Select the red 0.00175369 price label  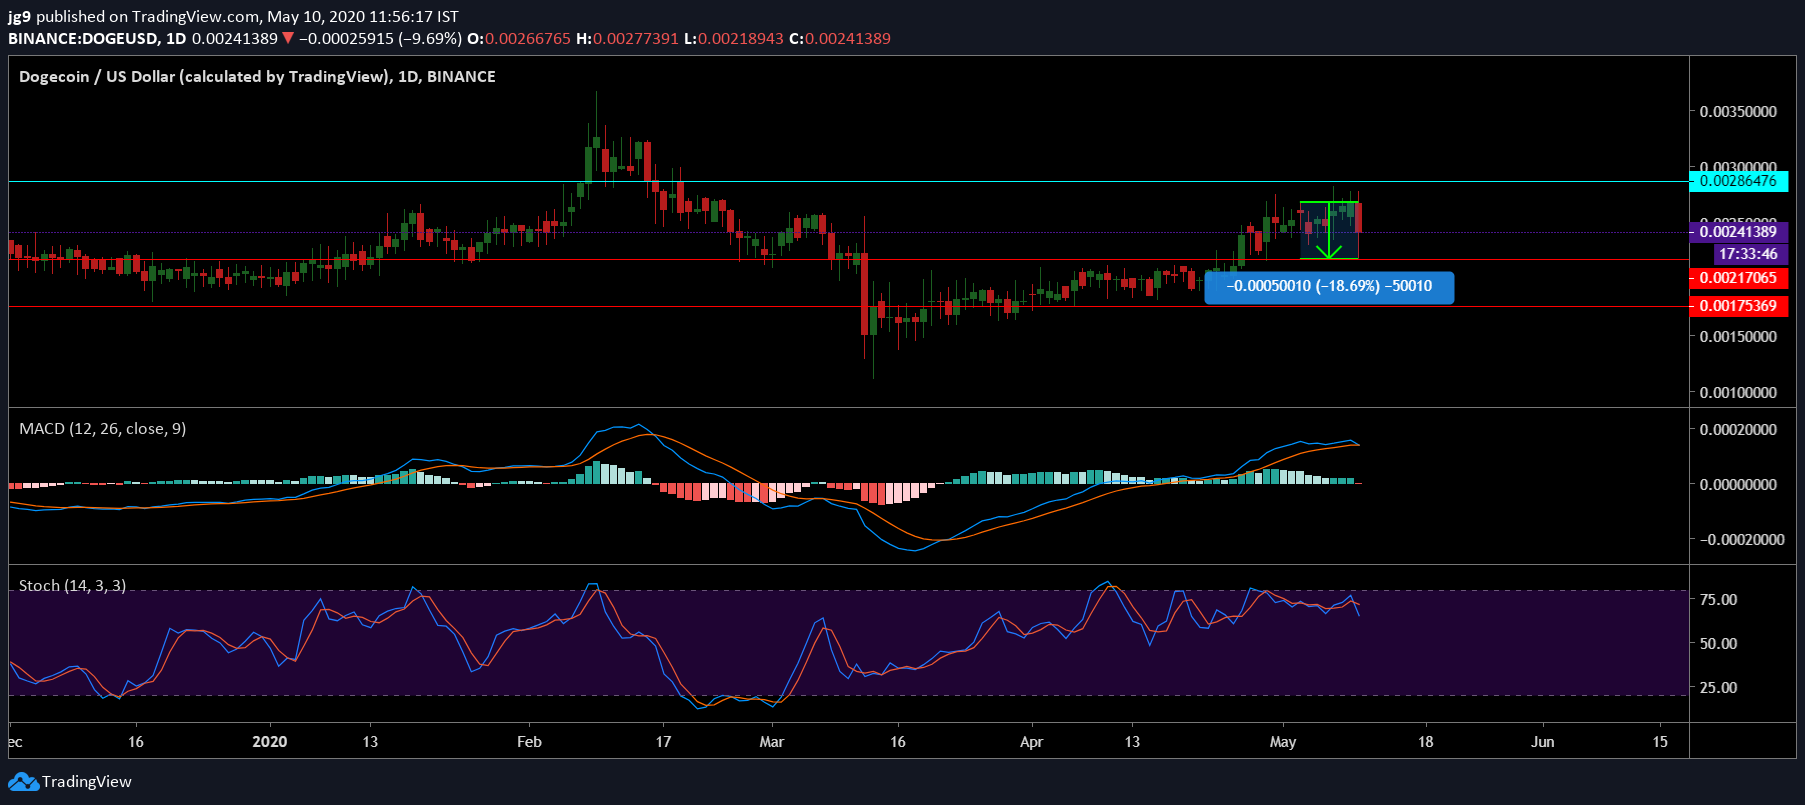(1738, 306)
